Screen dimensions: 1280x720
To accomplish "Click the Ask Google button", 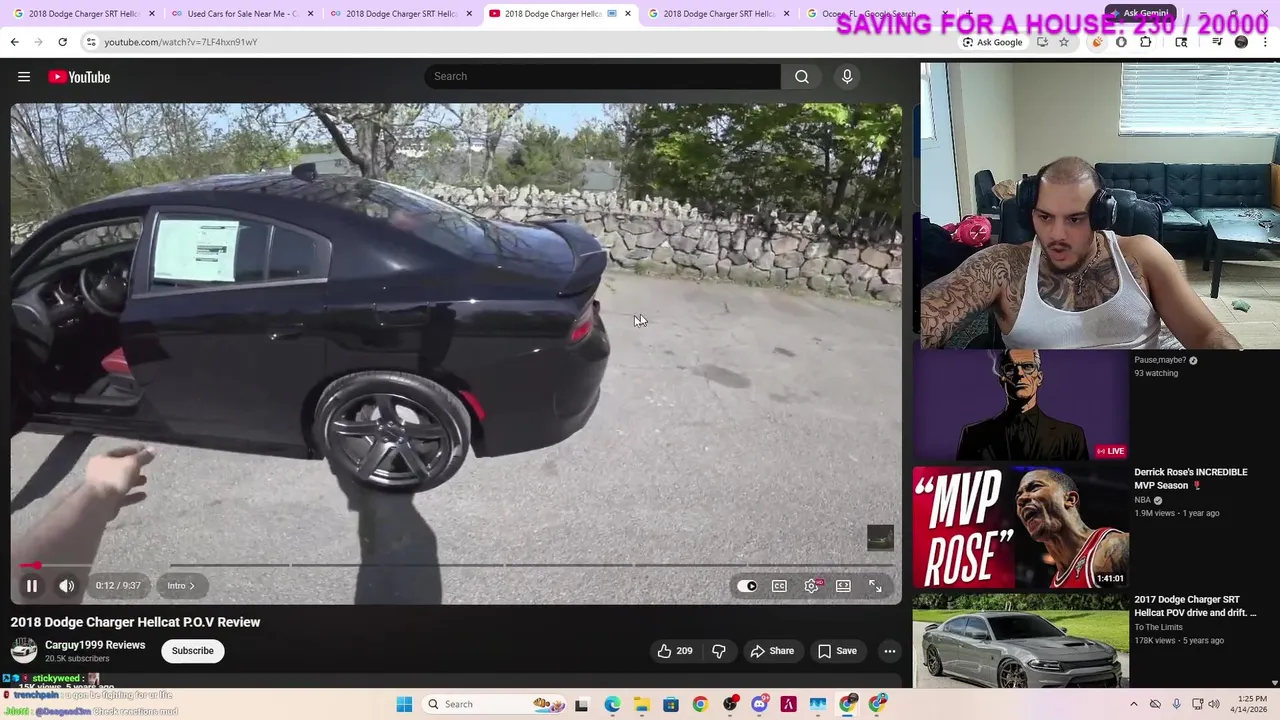I will pos(992,42).
